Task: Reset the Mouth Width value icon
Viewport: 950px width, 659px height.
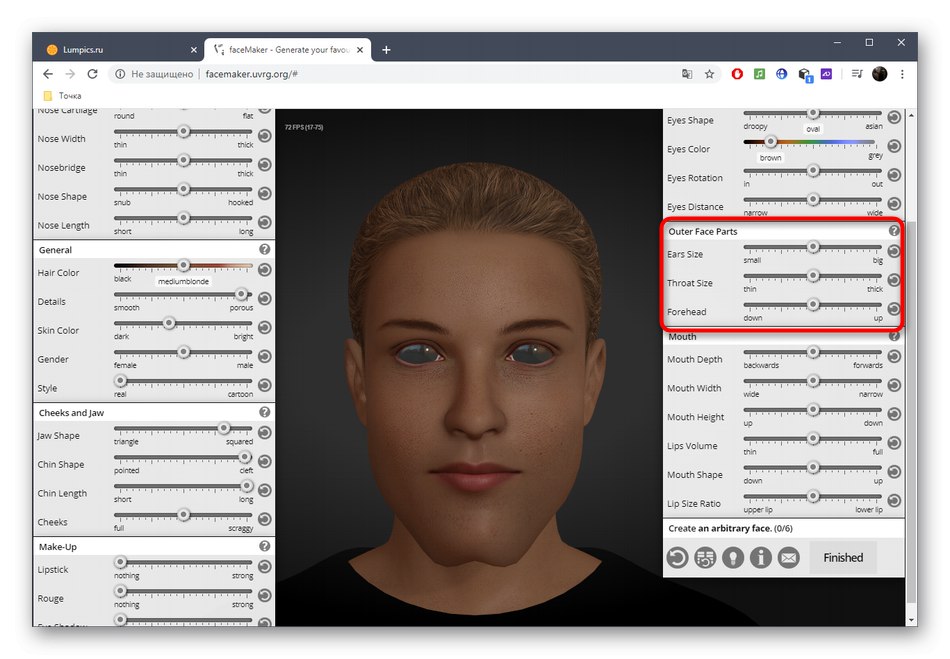Action: (894, 386)
